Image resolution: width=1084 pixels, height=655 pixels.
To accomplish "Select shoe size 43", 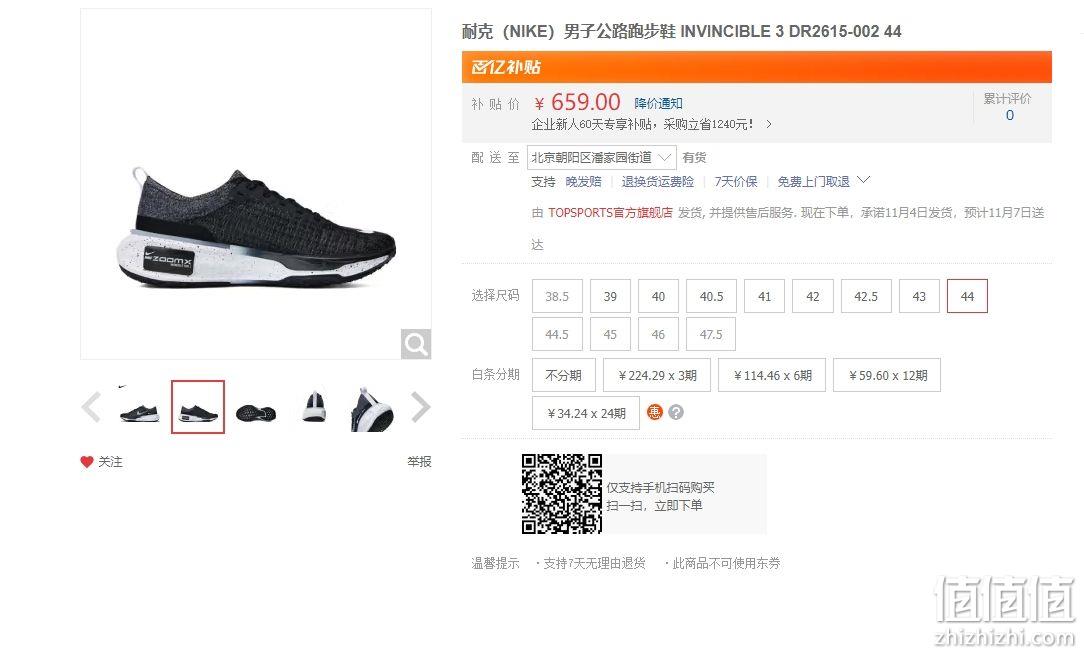I will (x=919, y=296).
